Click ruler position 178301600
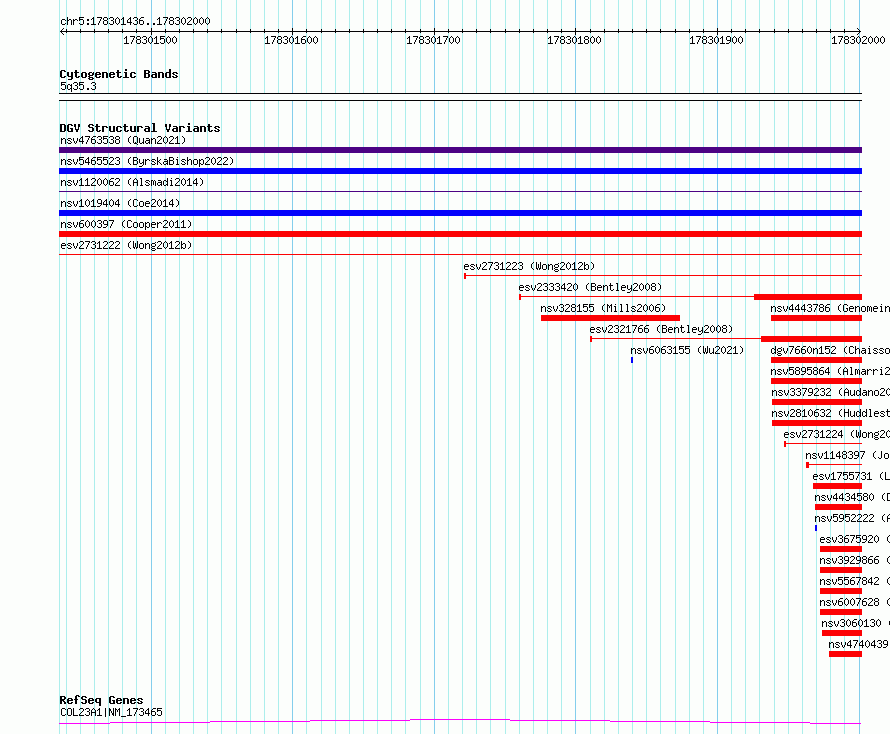Screen dimensions: 890x734 click(291, 40)
